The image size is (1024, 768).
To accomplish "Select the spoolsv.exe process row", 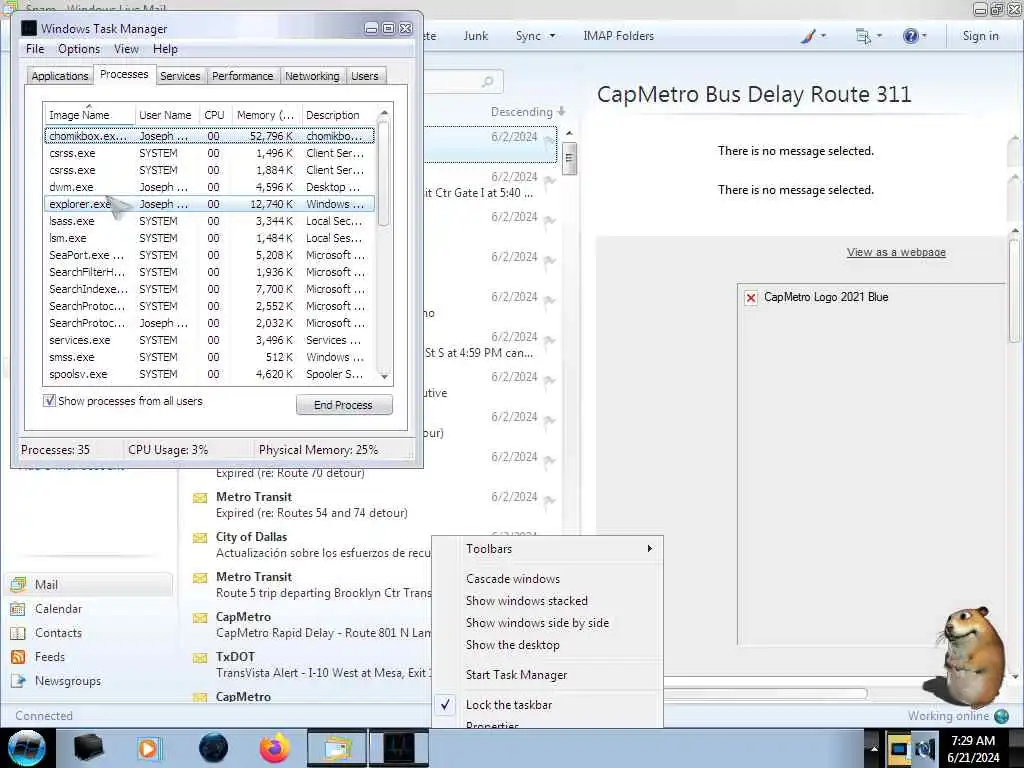I will click(x=209, y=374).
